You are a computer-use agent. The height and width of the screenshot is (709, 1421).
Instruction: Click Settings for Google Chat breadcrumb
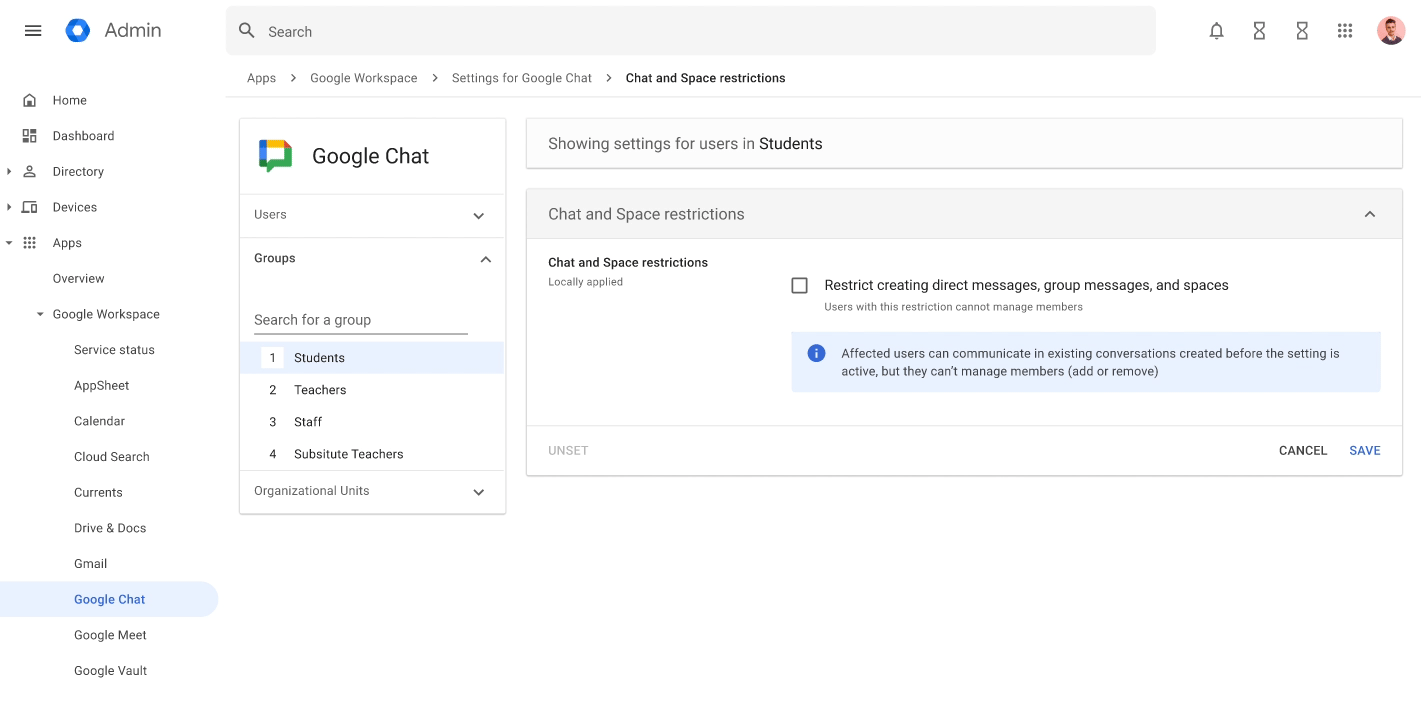point(522,78)
